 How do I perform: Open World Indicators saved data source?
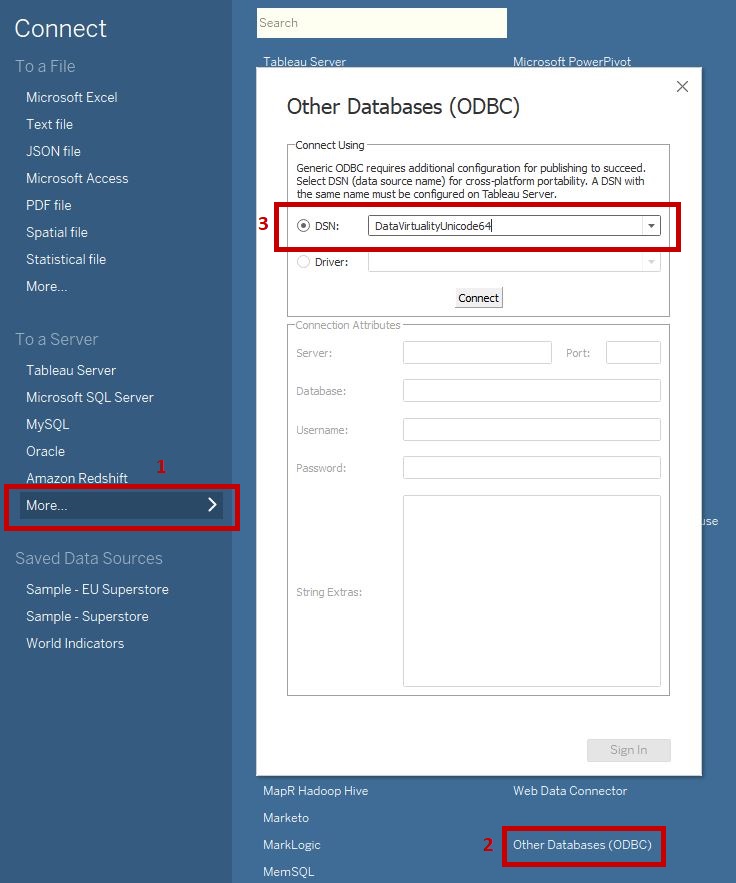point(75,643)
